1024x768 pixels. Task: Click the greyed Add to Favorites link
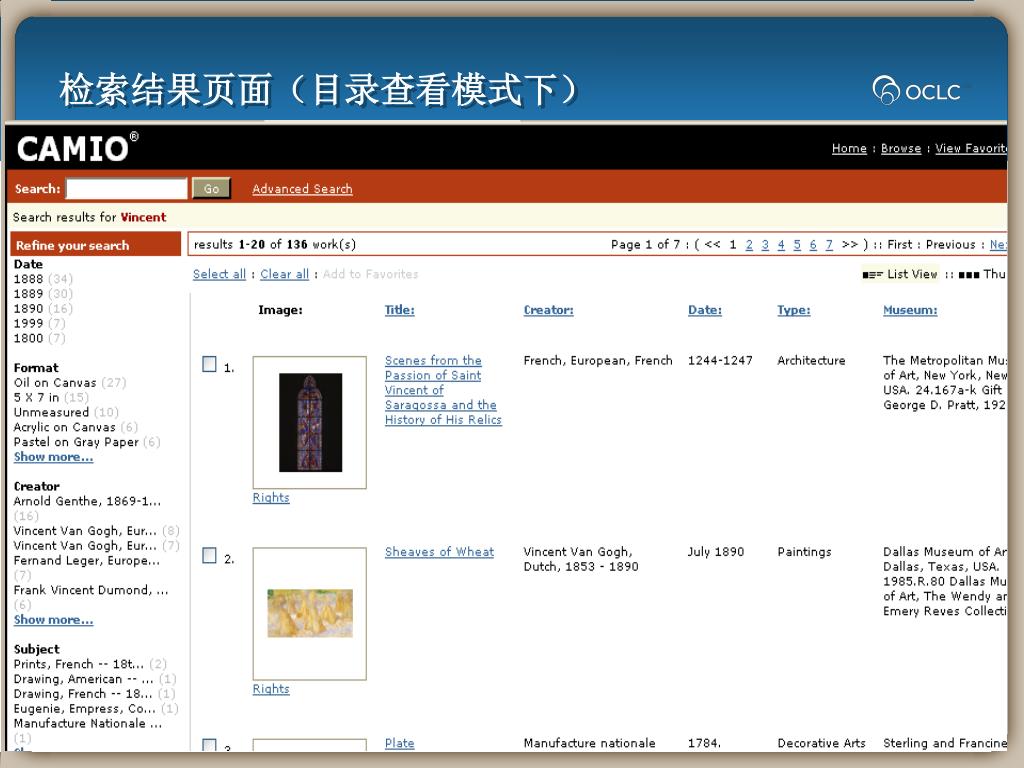(x=370, y=274)
